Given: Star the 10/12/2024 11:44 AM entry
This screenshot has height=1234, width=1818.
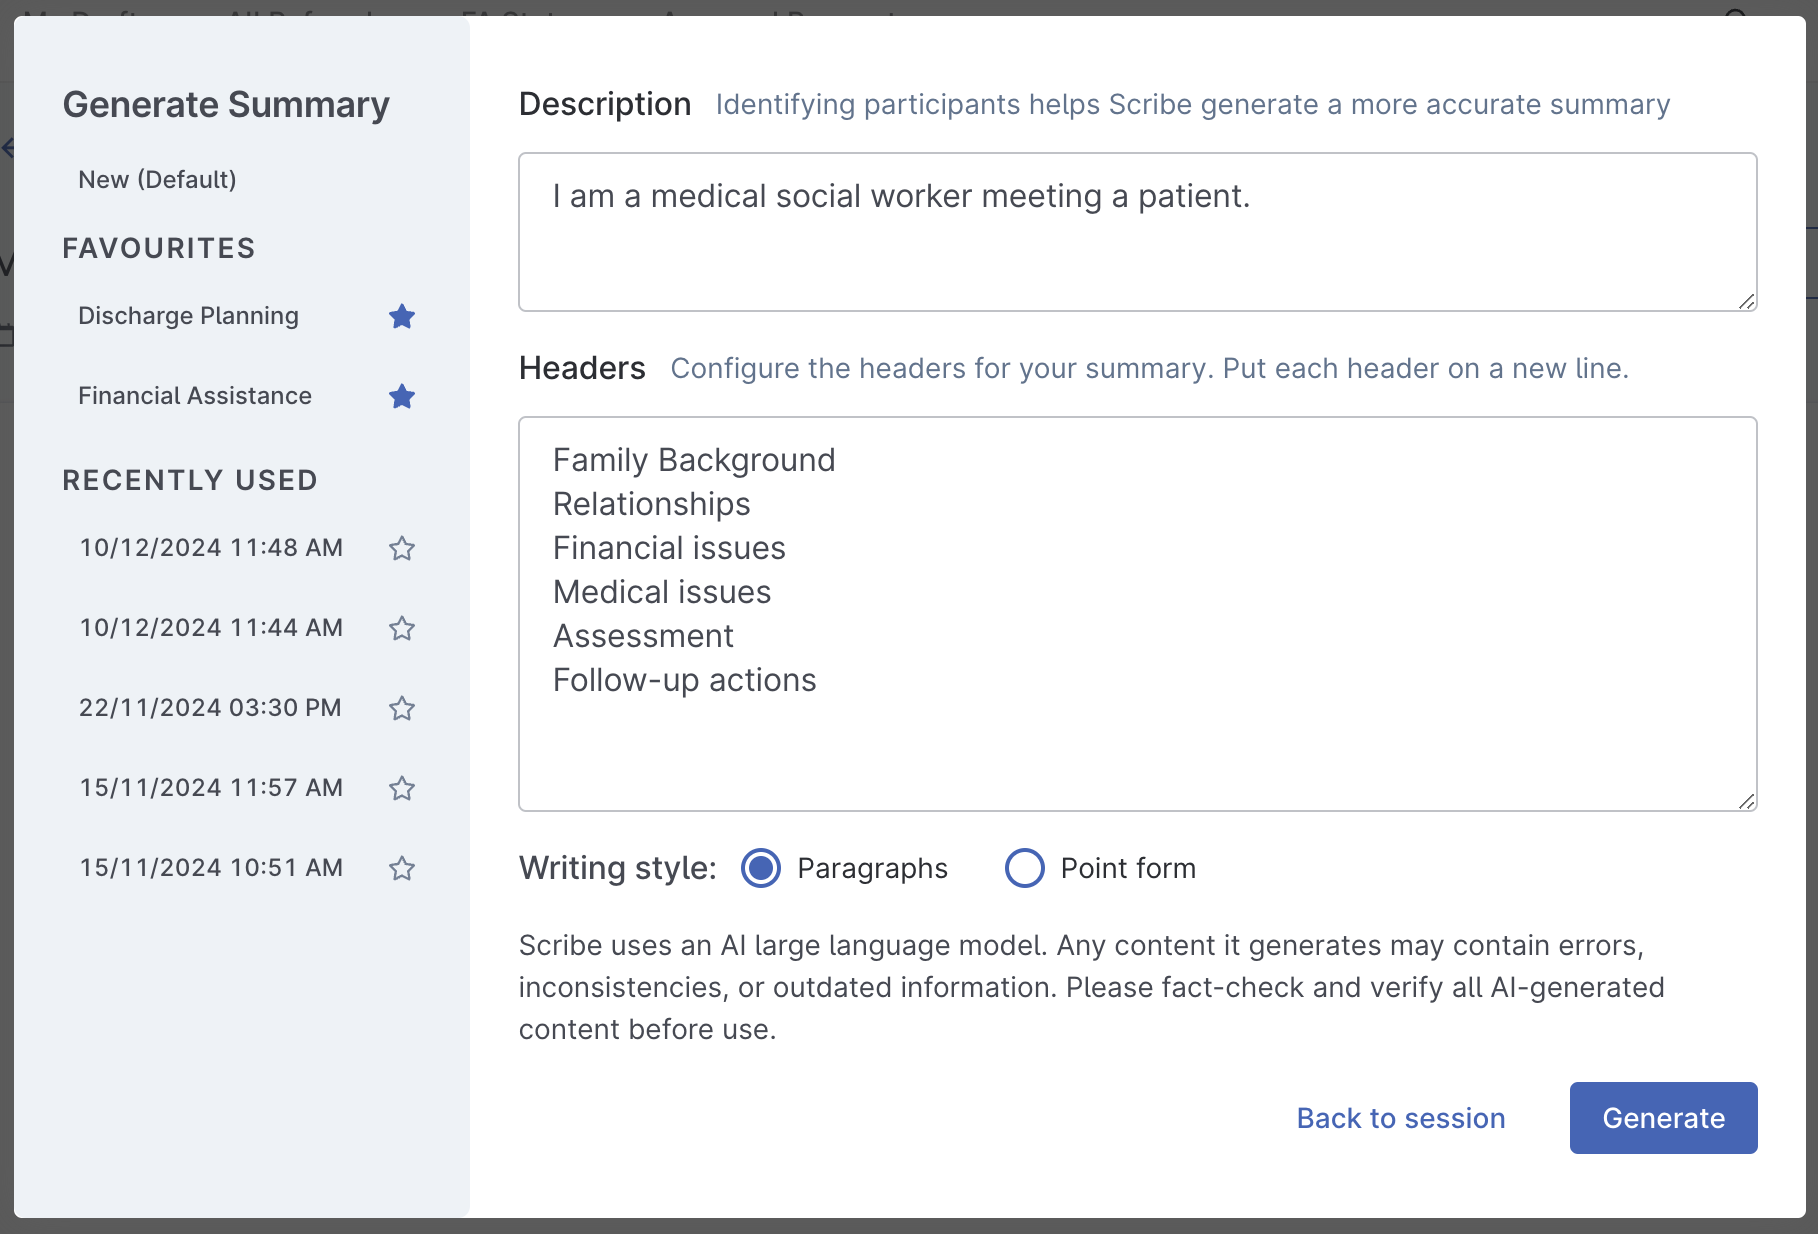Looking at the screenshot, I should coord(402,629).
